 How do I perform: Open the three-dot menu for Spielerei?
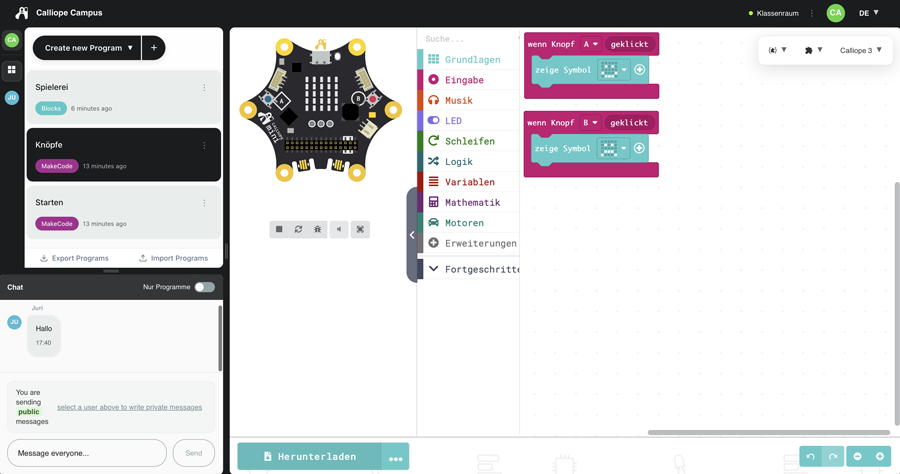pos(205,88)
